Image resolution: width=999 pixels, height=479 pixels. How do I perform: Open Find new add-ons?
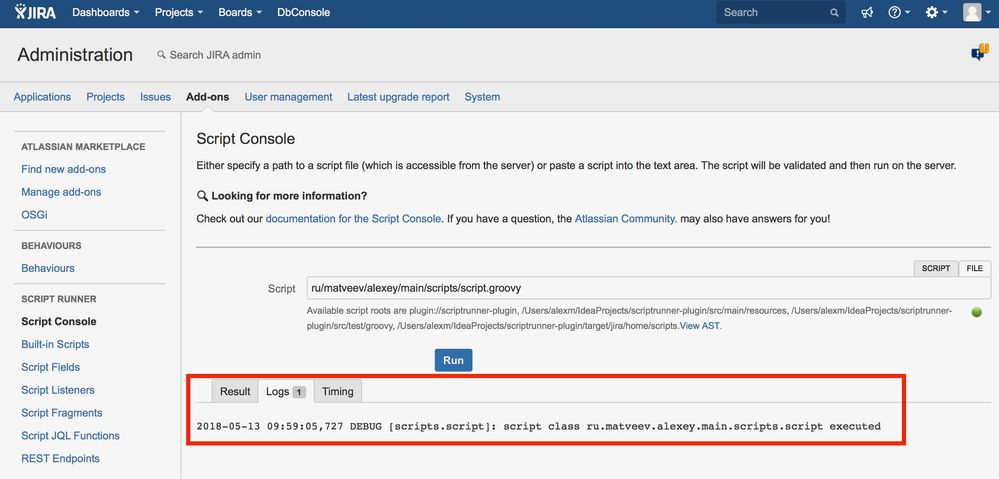[64, 169]
